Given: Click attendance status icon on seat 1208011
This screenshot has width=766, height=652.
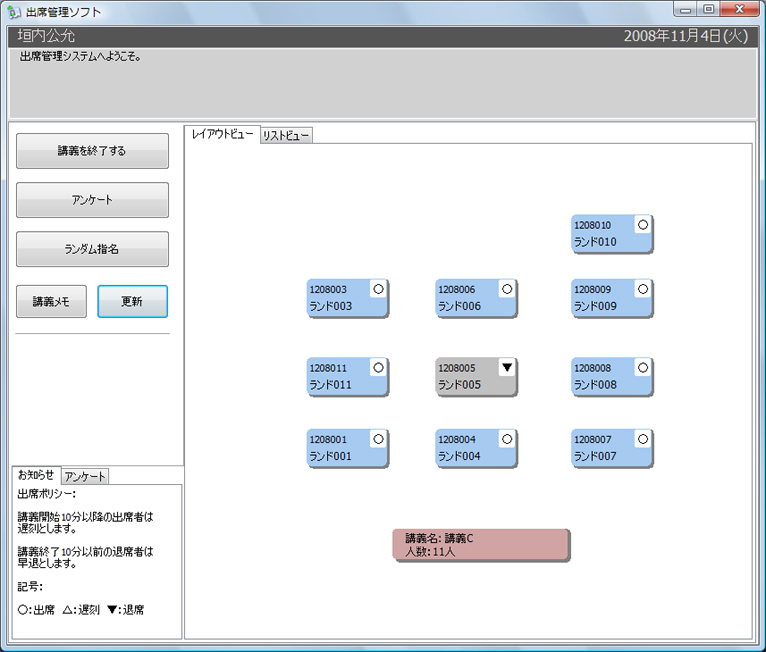Looking at the screenshot, I should (x=378, y=368).
